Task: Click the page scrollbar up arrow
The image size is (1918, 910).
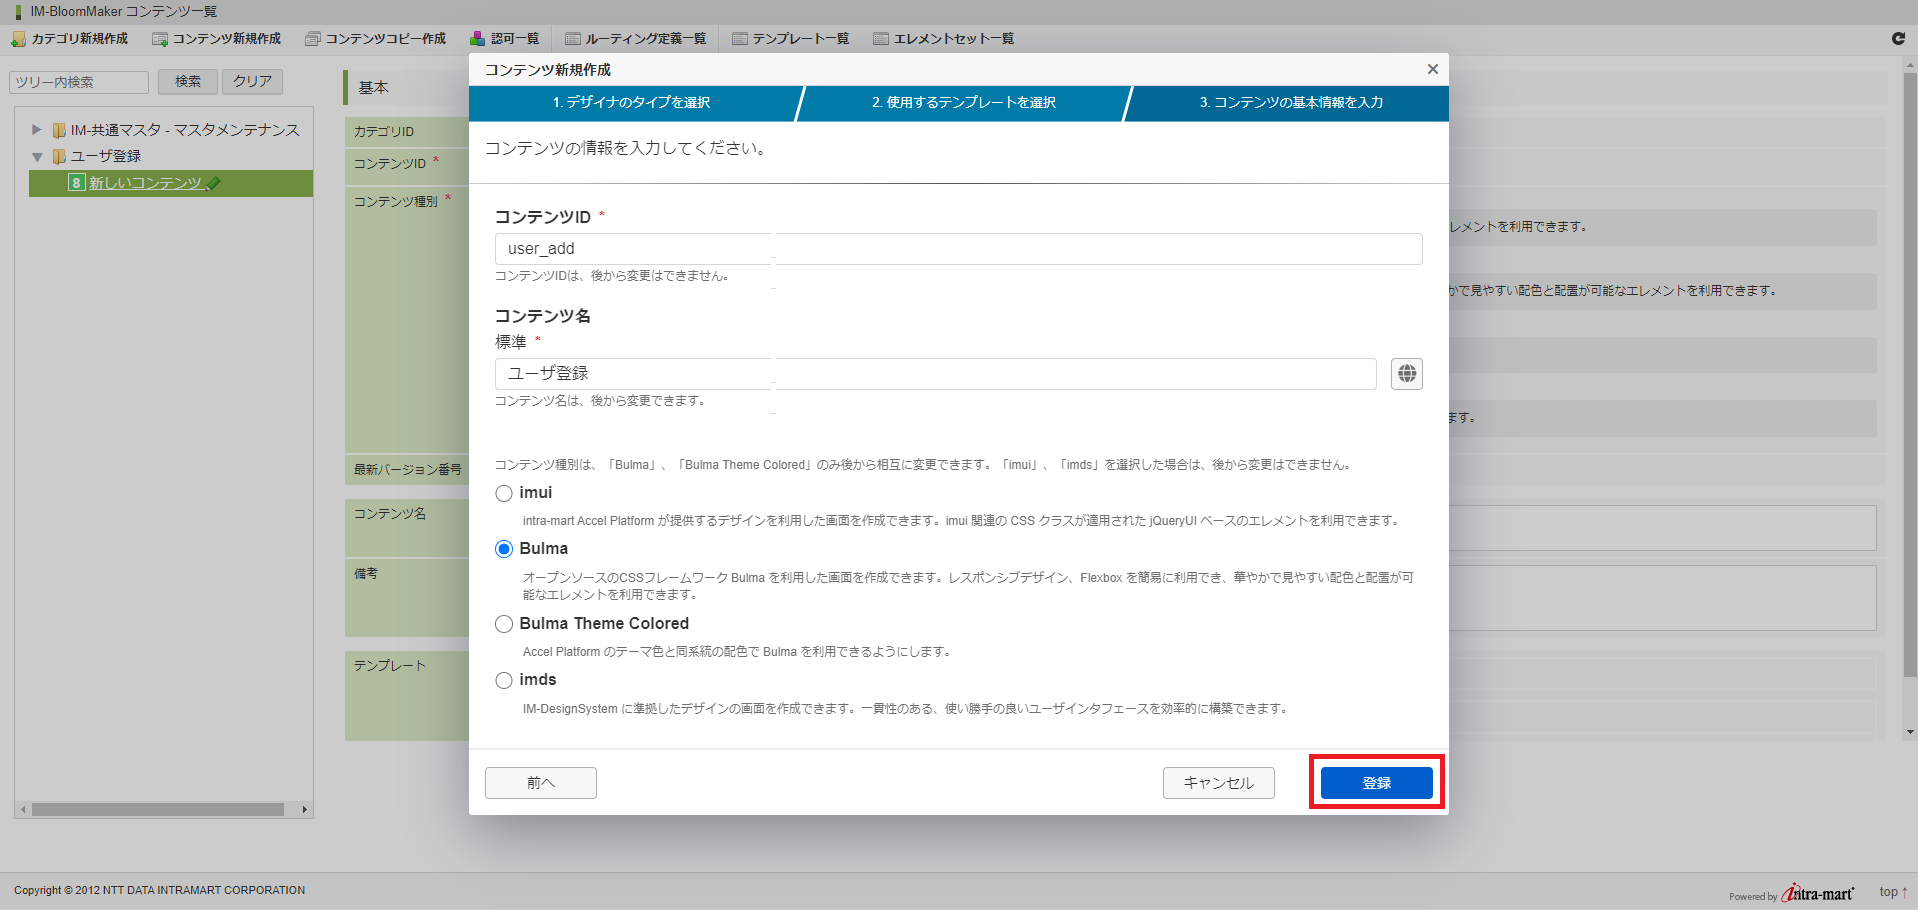Action: 1910,64
